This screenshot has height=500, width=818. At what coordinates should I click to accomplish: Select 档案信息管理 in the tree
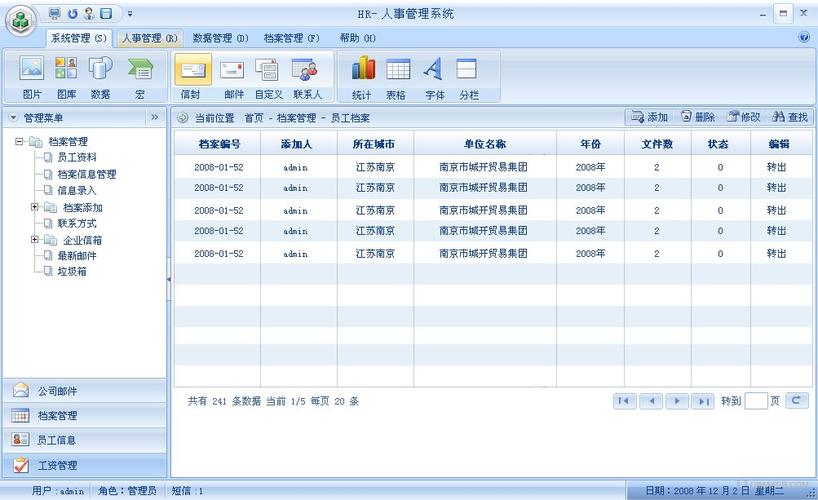pyautogui.click(x=87, y=174)
